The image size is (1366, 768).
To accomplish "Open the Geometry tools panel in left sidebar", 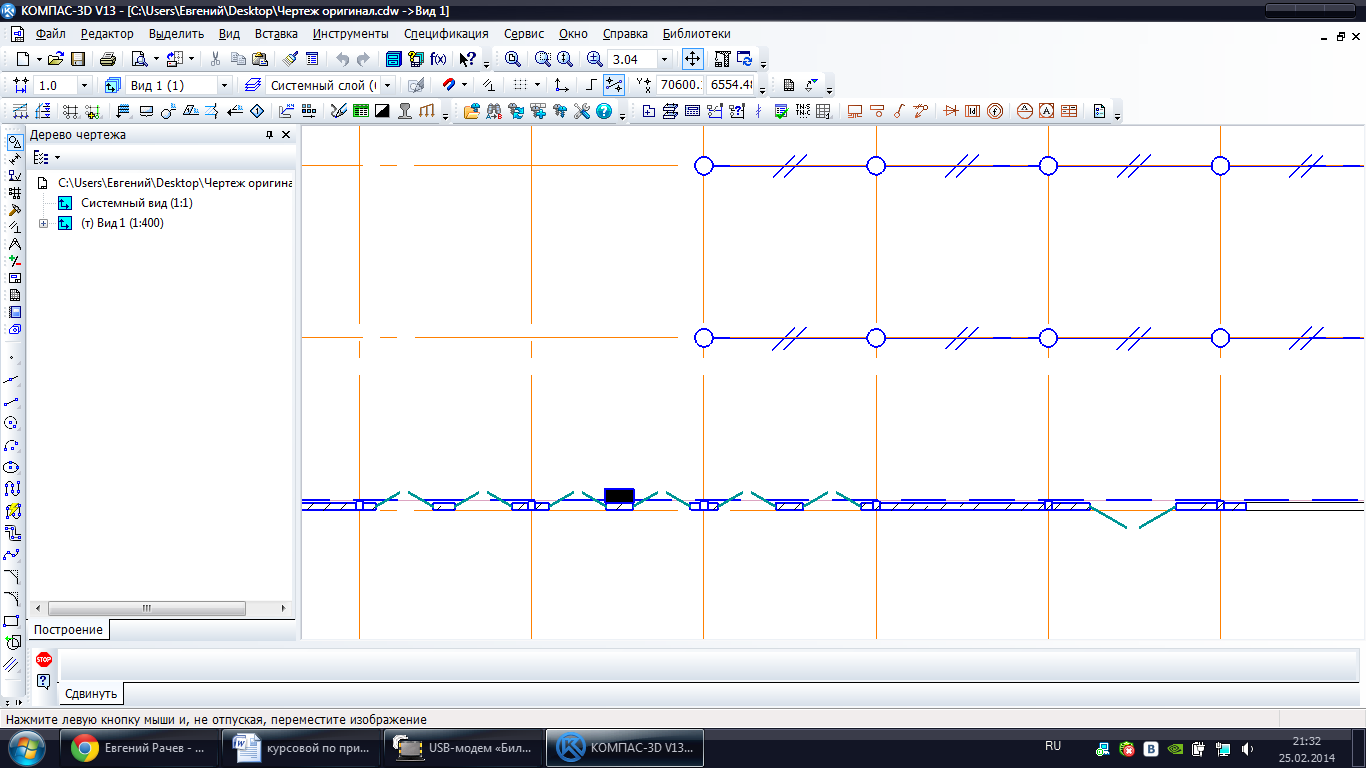I will 14,142.
